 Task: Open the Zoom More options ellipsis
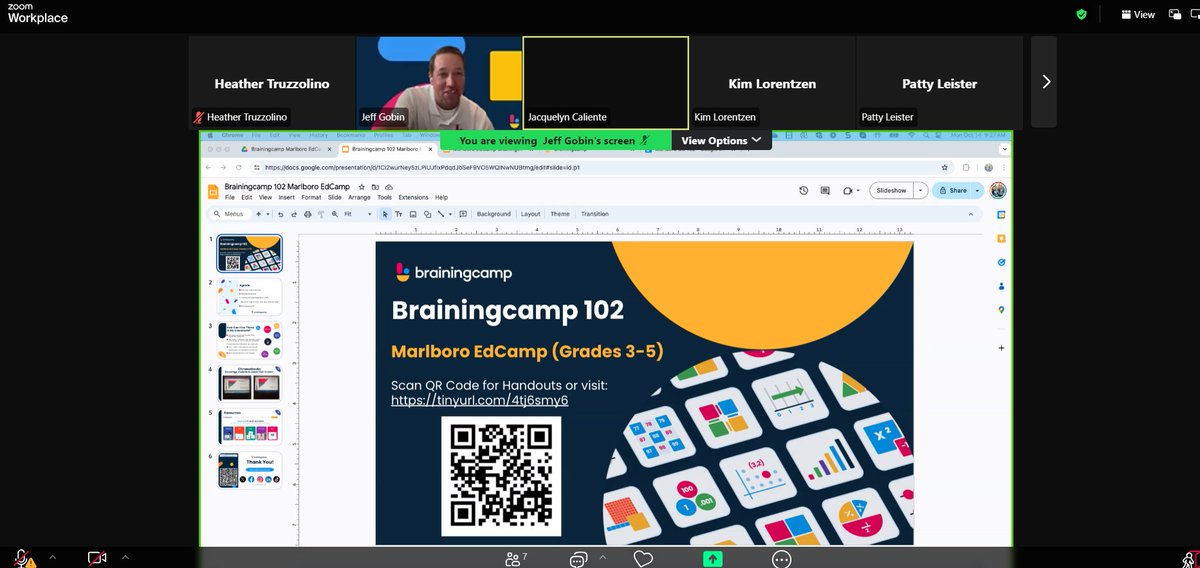[x=782, y=558]
